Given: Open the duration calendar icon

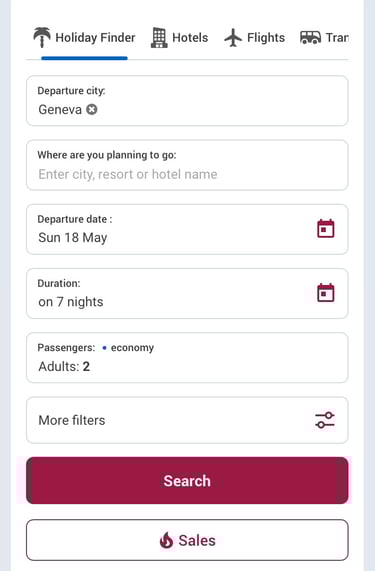Looking at the screenshot, I should coord(325,293).
